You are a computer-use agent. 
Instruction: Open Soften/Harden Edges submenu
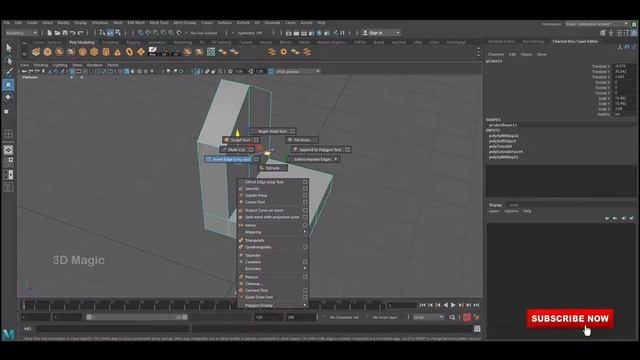(314, 159)
